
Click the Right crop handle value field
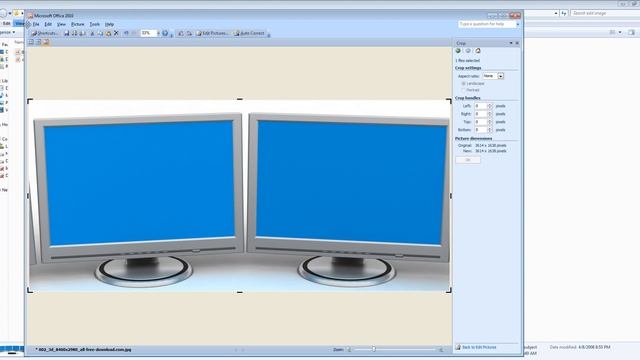click(480, 114)
